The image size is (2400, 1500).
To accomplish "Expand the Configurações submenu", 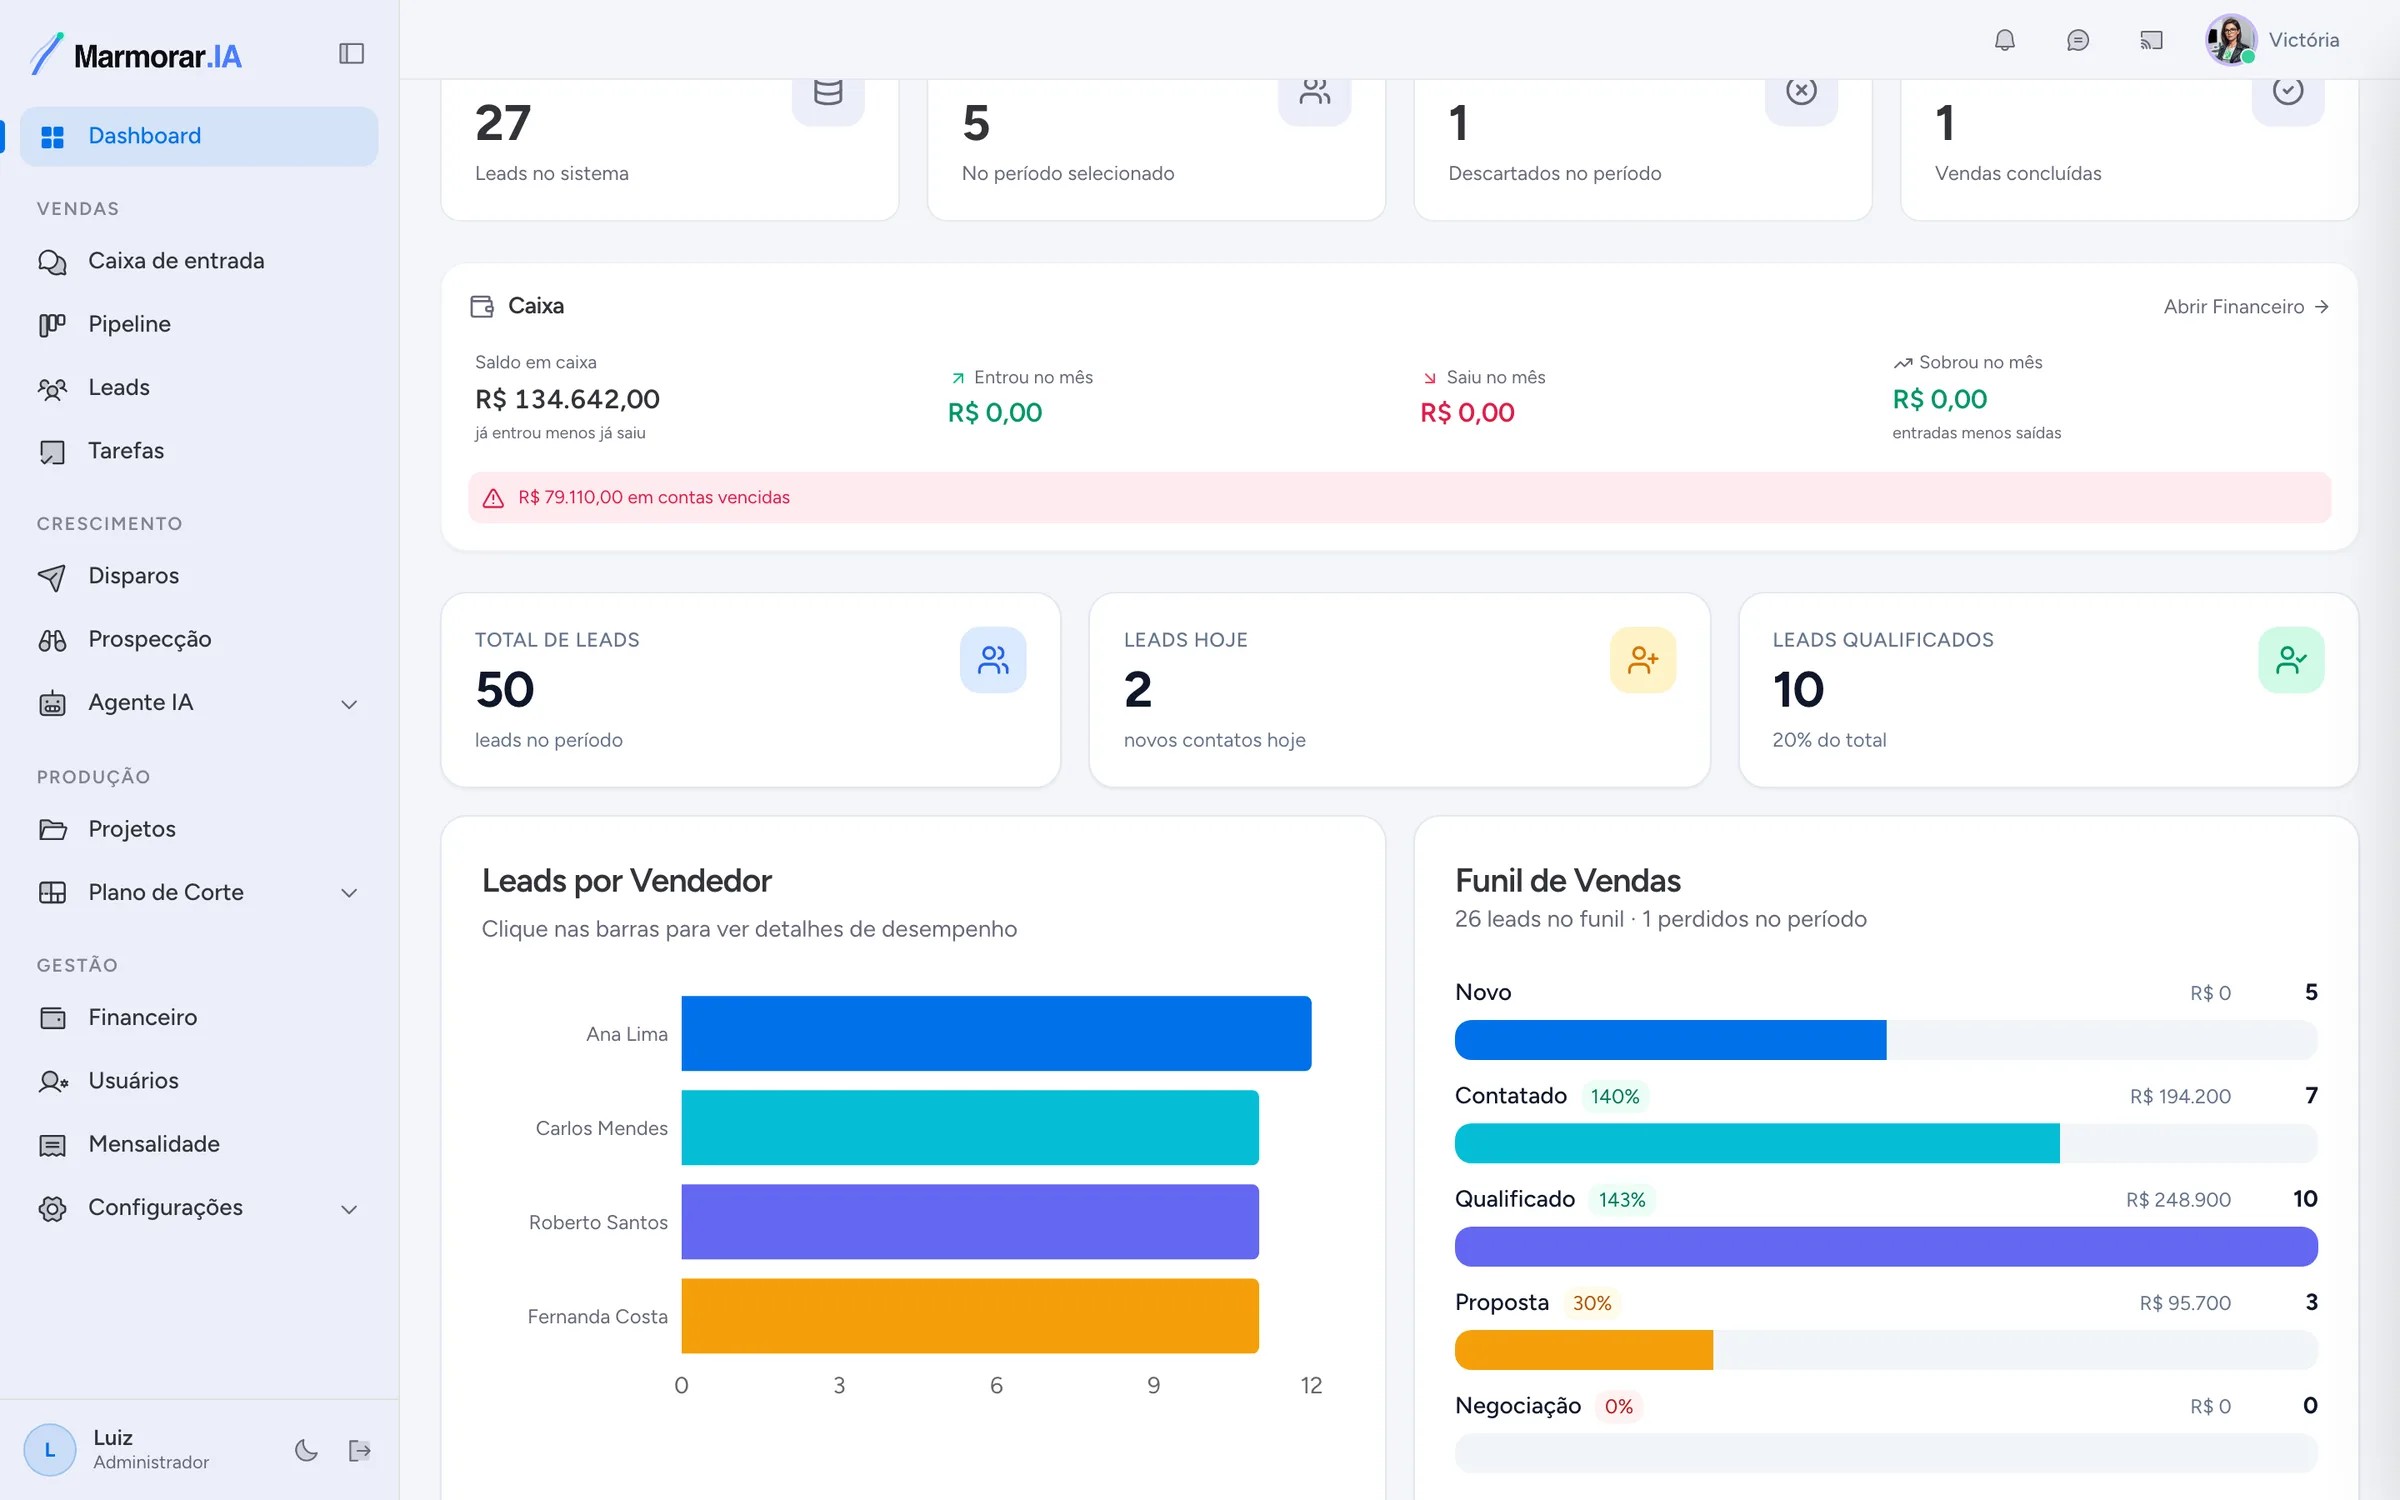I will 349,1209.
